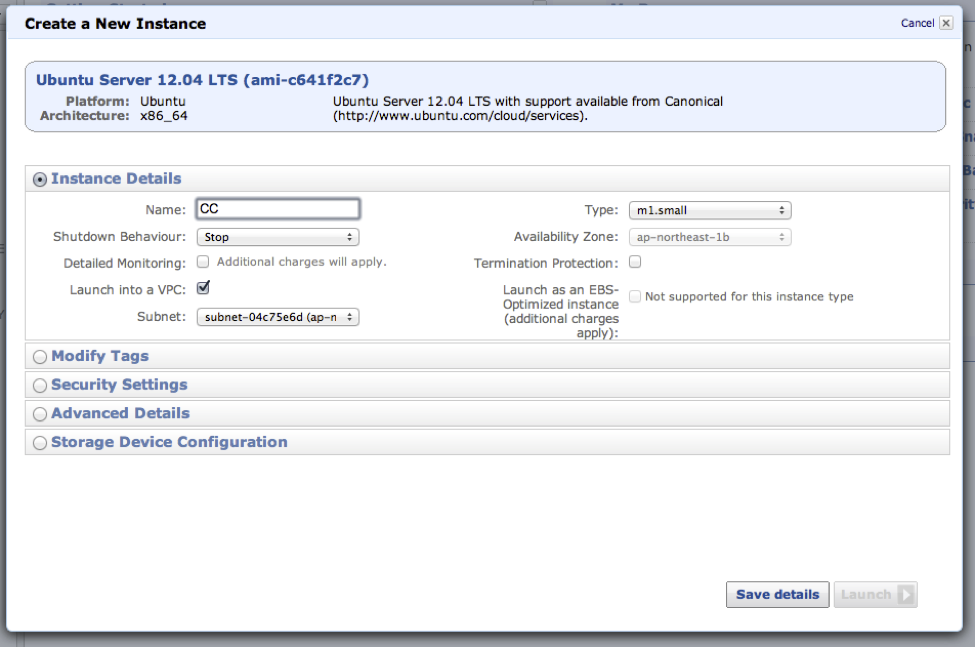Click the Name input field containing CC
Viewport: 975px width, 647px height.
click(278, 209)
